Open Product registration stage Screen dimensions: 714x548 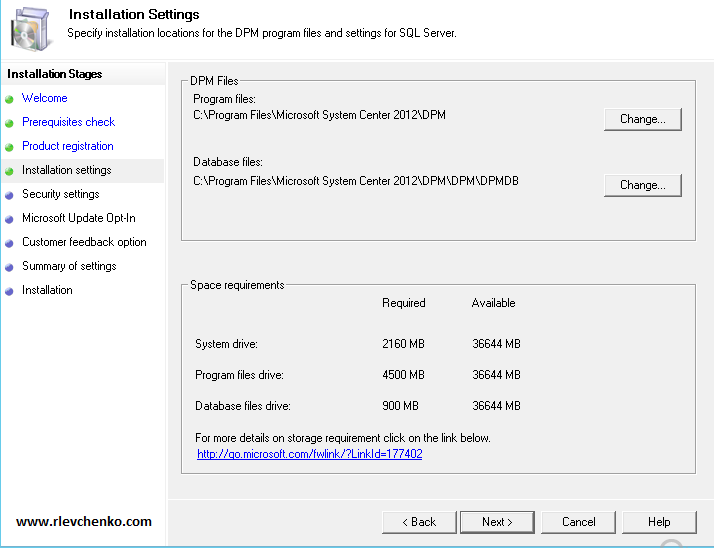tap(68, 146)
